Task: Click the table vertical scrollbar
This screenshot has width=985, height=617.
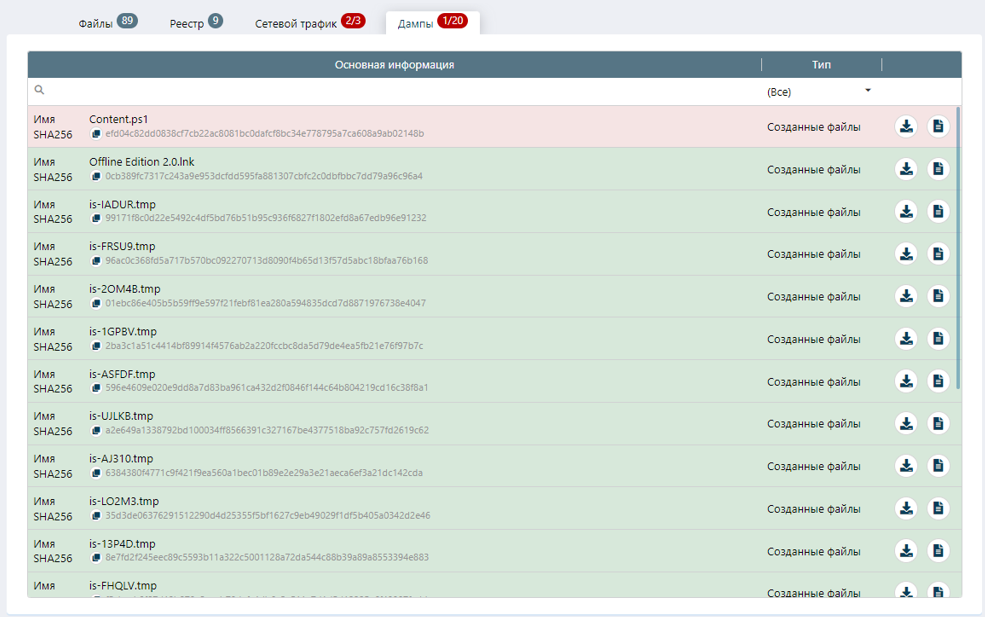Action: [958, 250]
